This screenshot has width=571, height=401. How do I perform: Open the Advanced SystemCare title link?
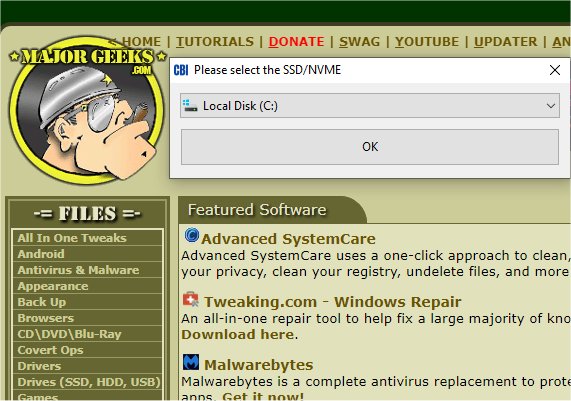288,239
